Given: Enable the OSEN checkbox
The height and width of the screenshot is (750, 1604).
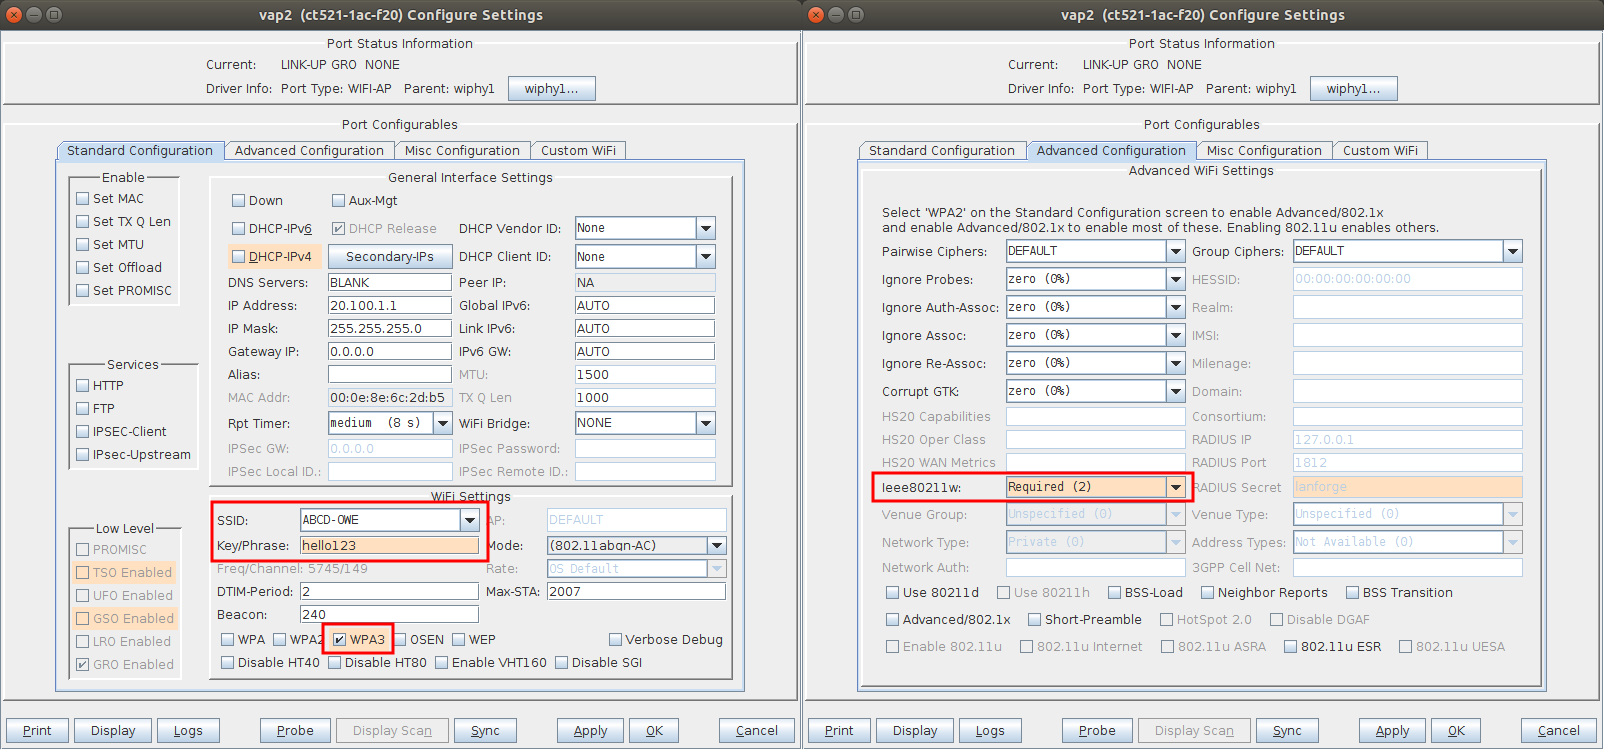Looking at the screenshot, I should (400, 640).
